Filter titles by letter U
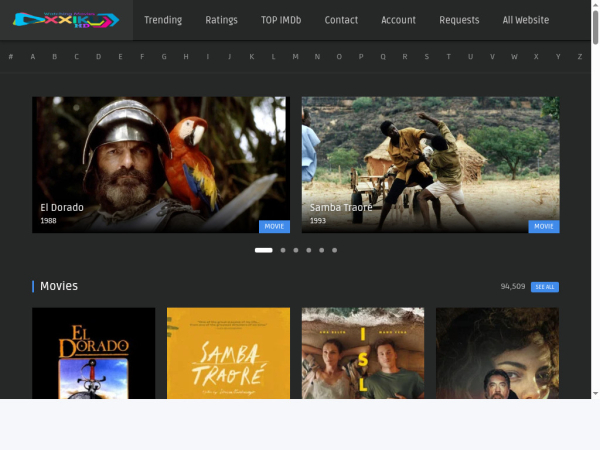This screenshot has width=600, height=450. pyautogui.click(x=470, y=57)
